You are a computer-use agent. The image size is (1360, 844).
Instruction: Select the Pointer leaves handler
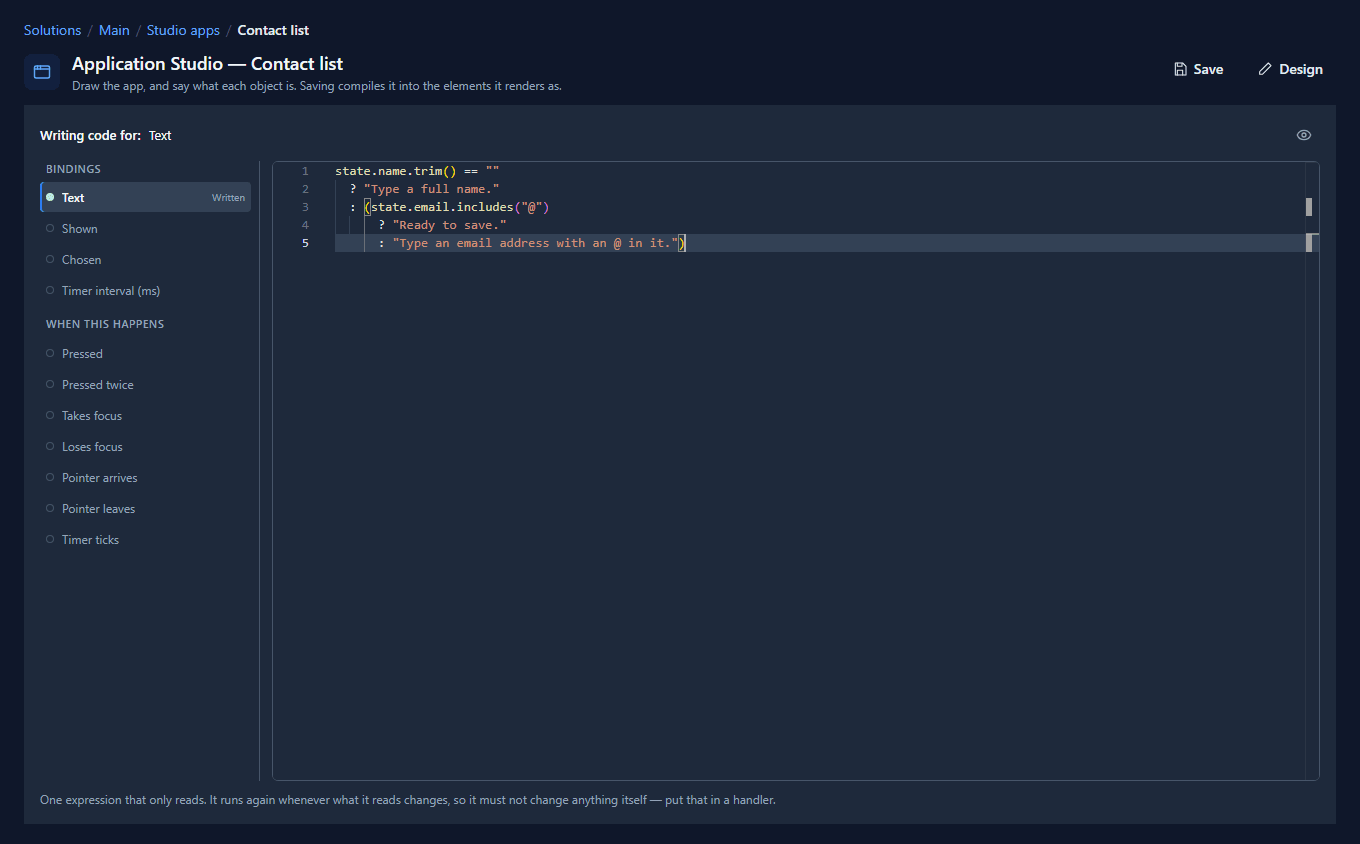(145, 508)
